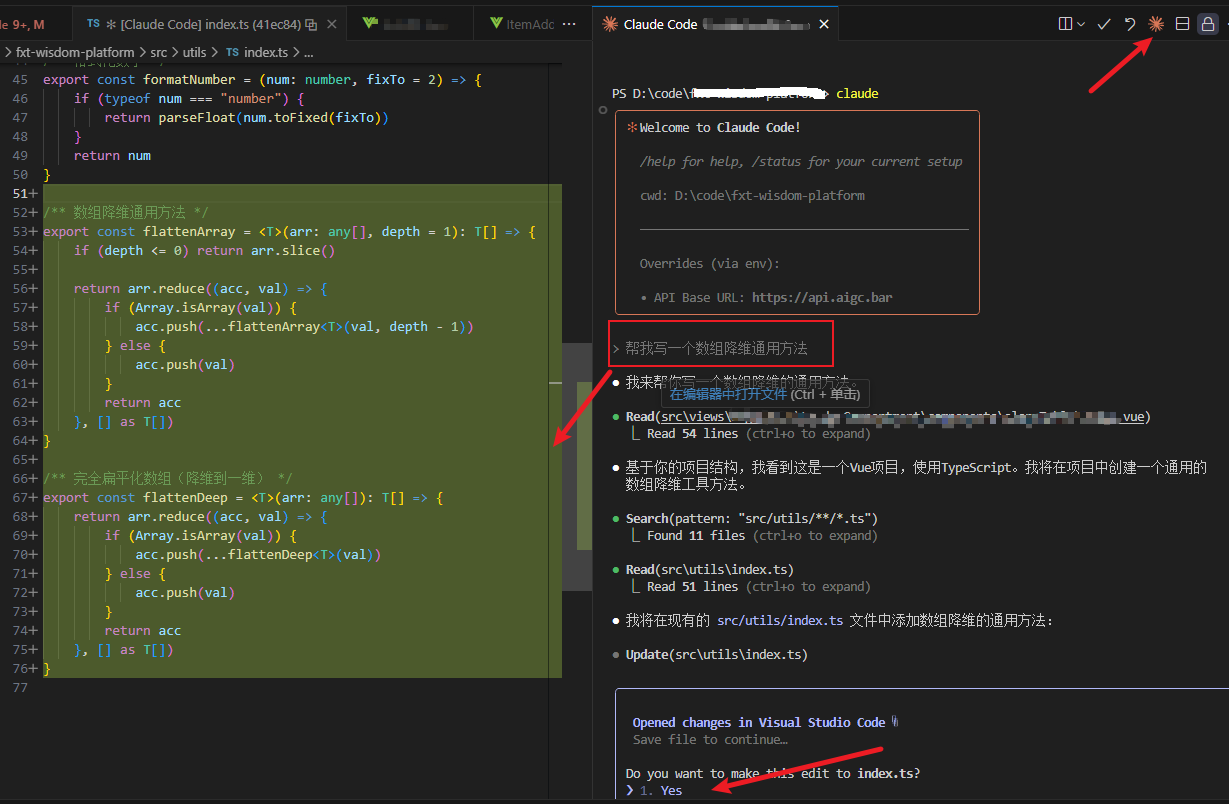Close the Claude Code terminal tab
The width and height of the screenshot is (1229, 804).
click(825, 24)
